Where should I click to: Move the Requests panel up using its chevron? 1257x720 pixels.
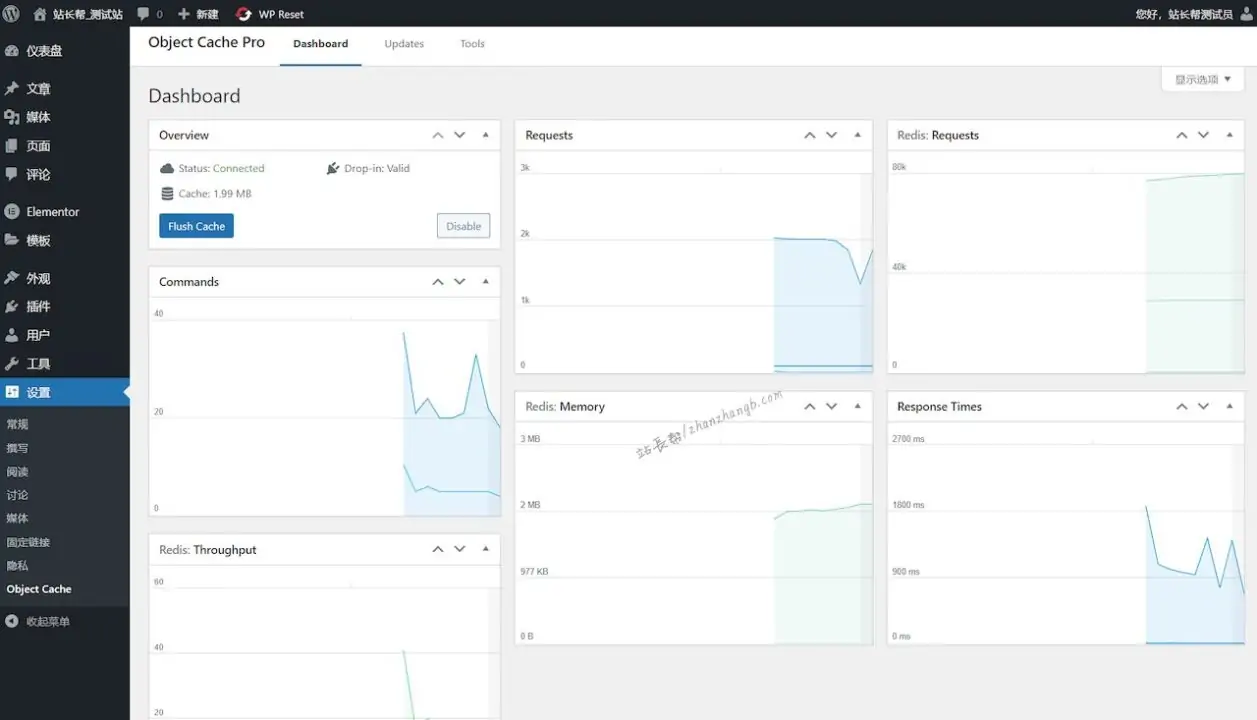click(x=809, y=134)
